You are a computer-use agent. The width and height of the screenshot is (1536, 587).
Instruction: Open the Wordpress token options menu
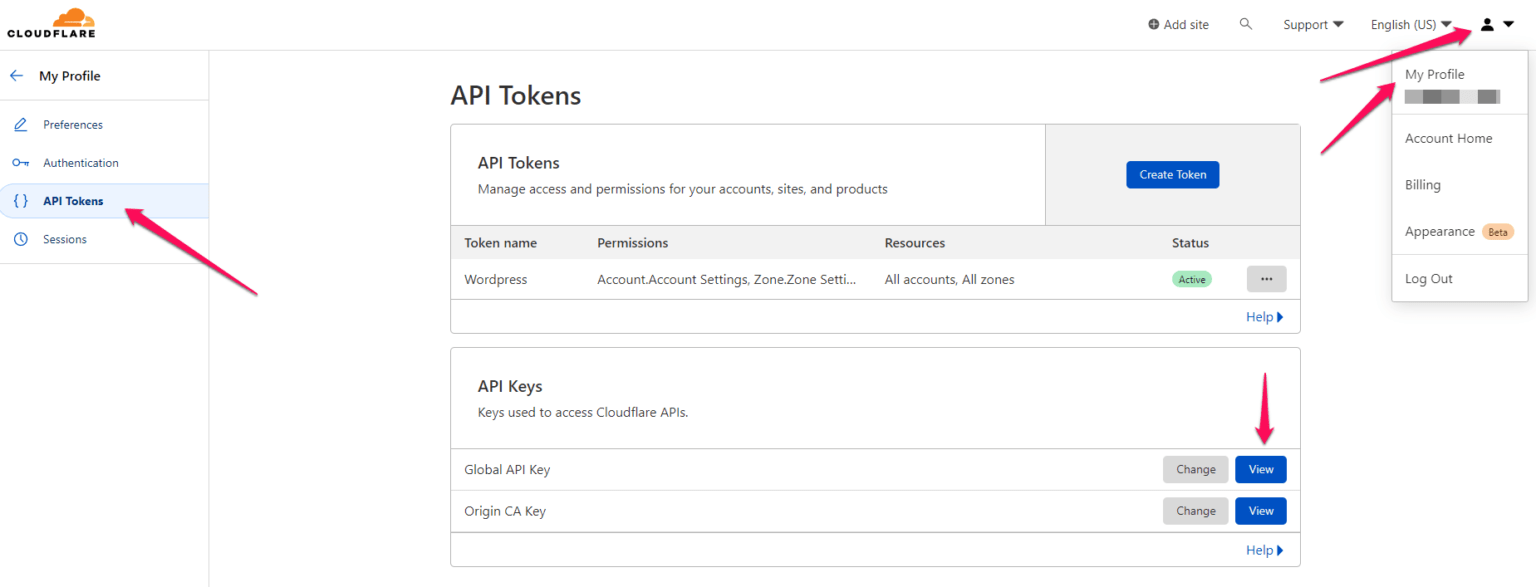pos(1266,279)
